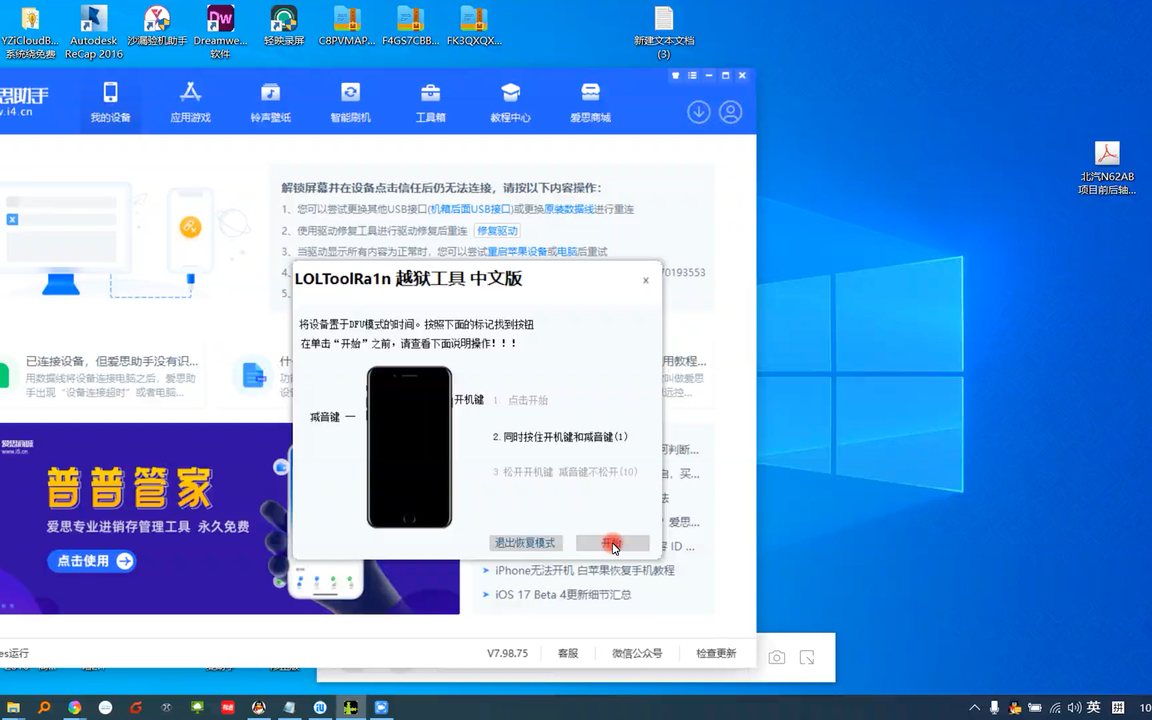Click the 开始 start button in the dialog

pos(612,543)
